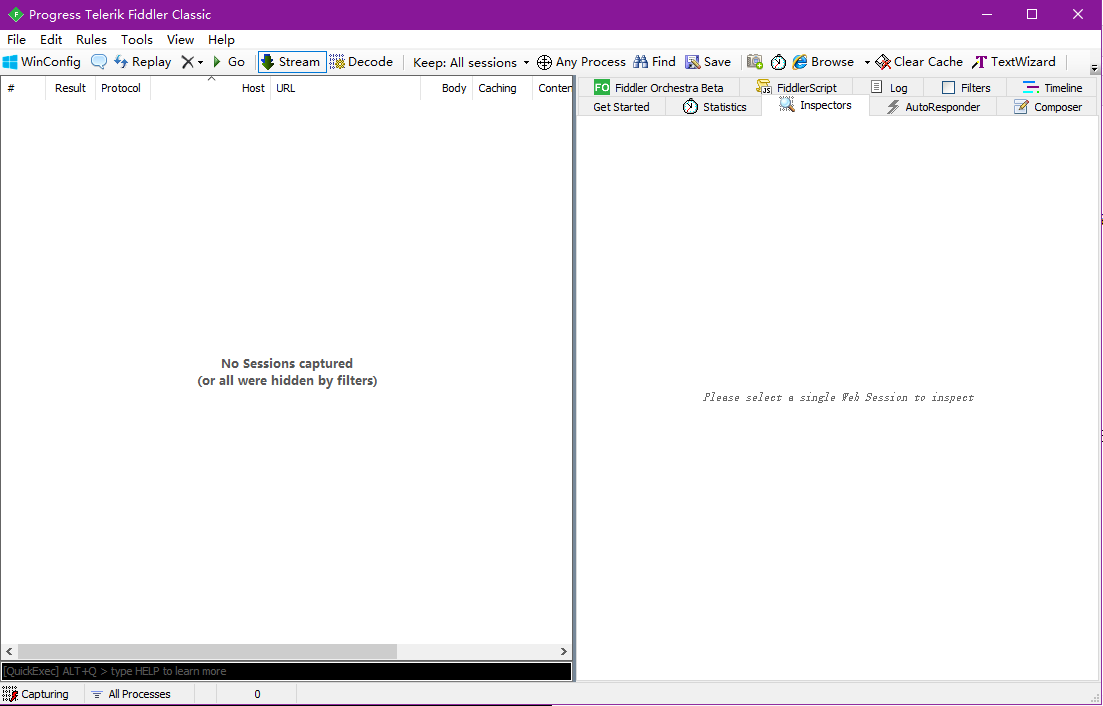Screen dimensions: 1103x706
Task: Sort by the Body column header
Action: click(x=447, y=88)
